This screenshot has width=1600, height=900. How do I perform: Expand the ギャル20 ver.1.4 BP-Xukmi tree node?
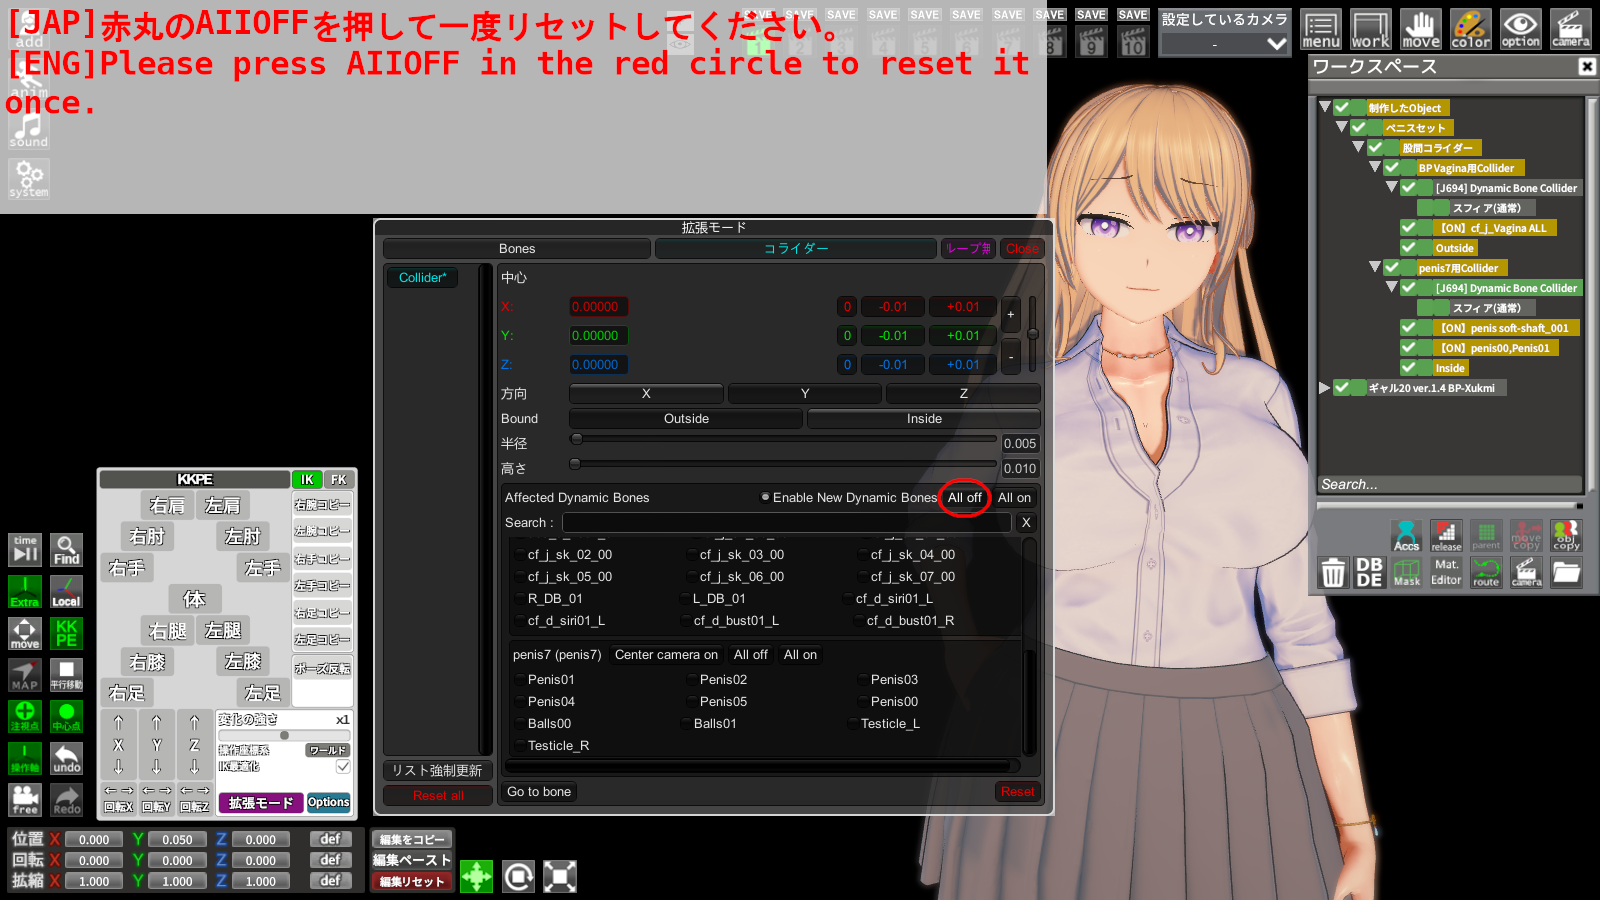coord(1324,388)
